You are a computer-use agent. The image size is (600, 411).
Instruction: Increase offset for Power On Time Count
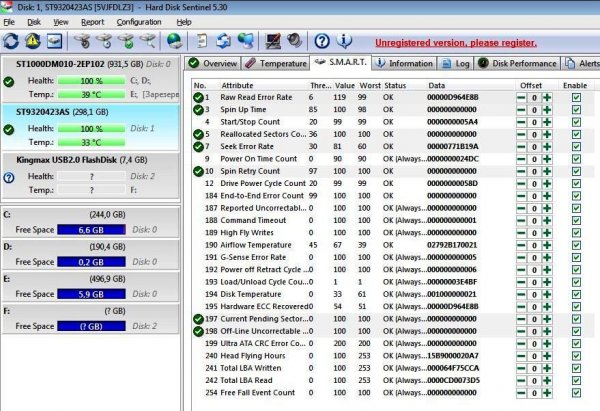coord(547,158)
